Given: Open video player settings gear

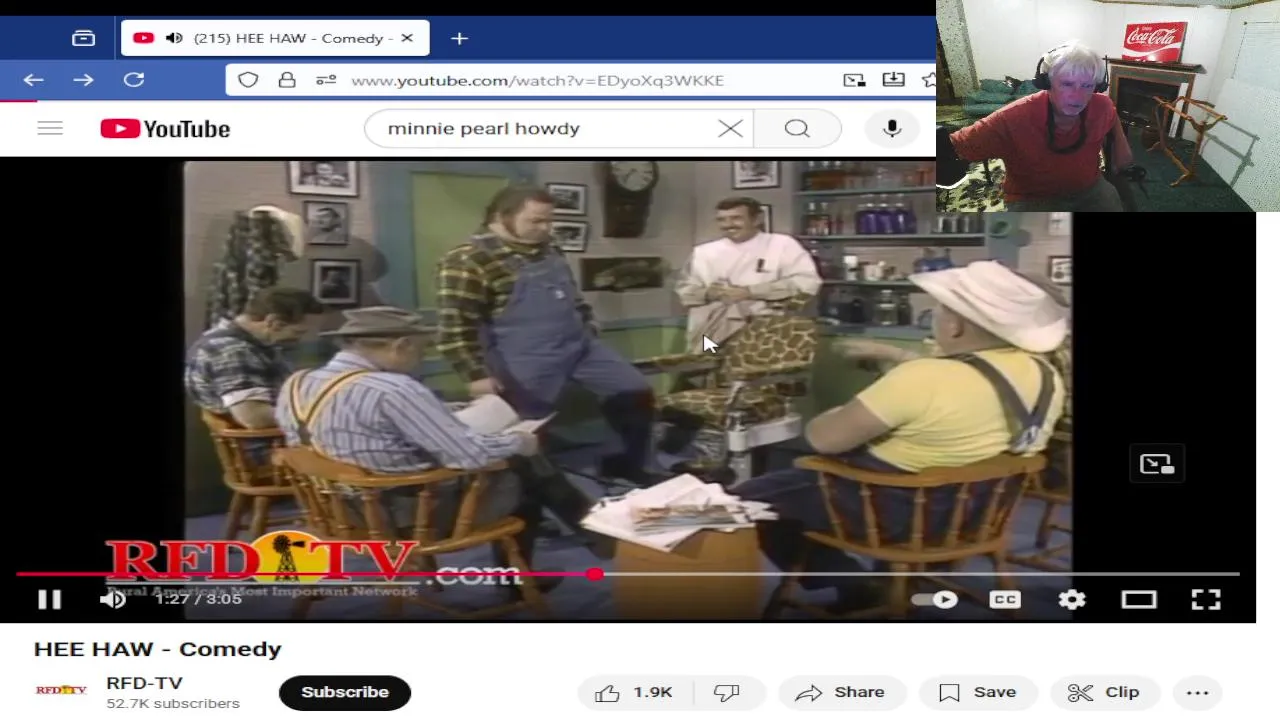Looking at the screenshot, I should tap(1072, 599).
